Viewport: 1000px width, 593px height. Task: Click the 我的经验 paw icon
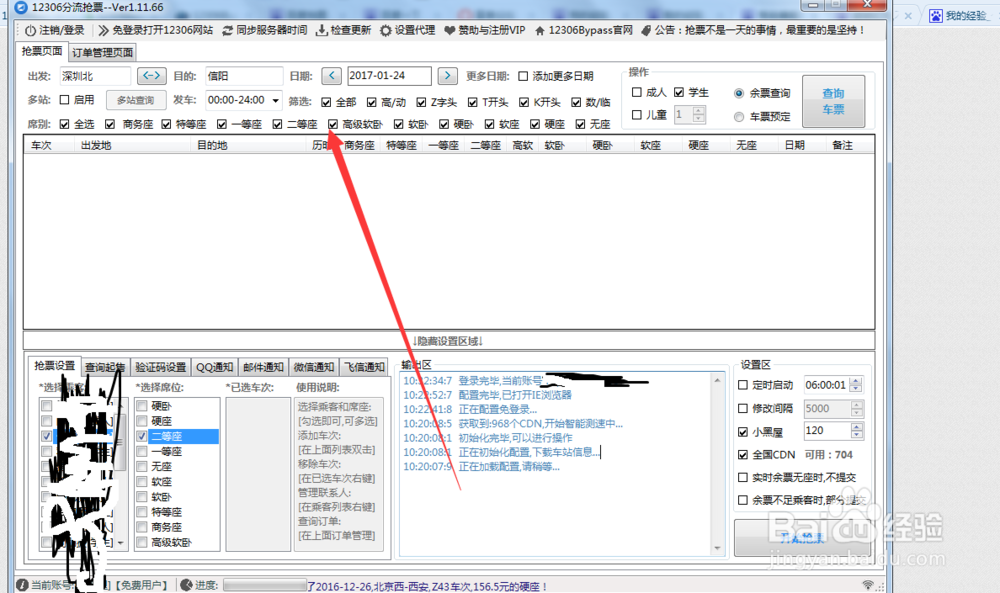[x=936, y=16]
